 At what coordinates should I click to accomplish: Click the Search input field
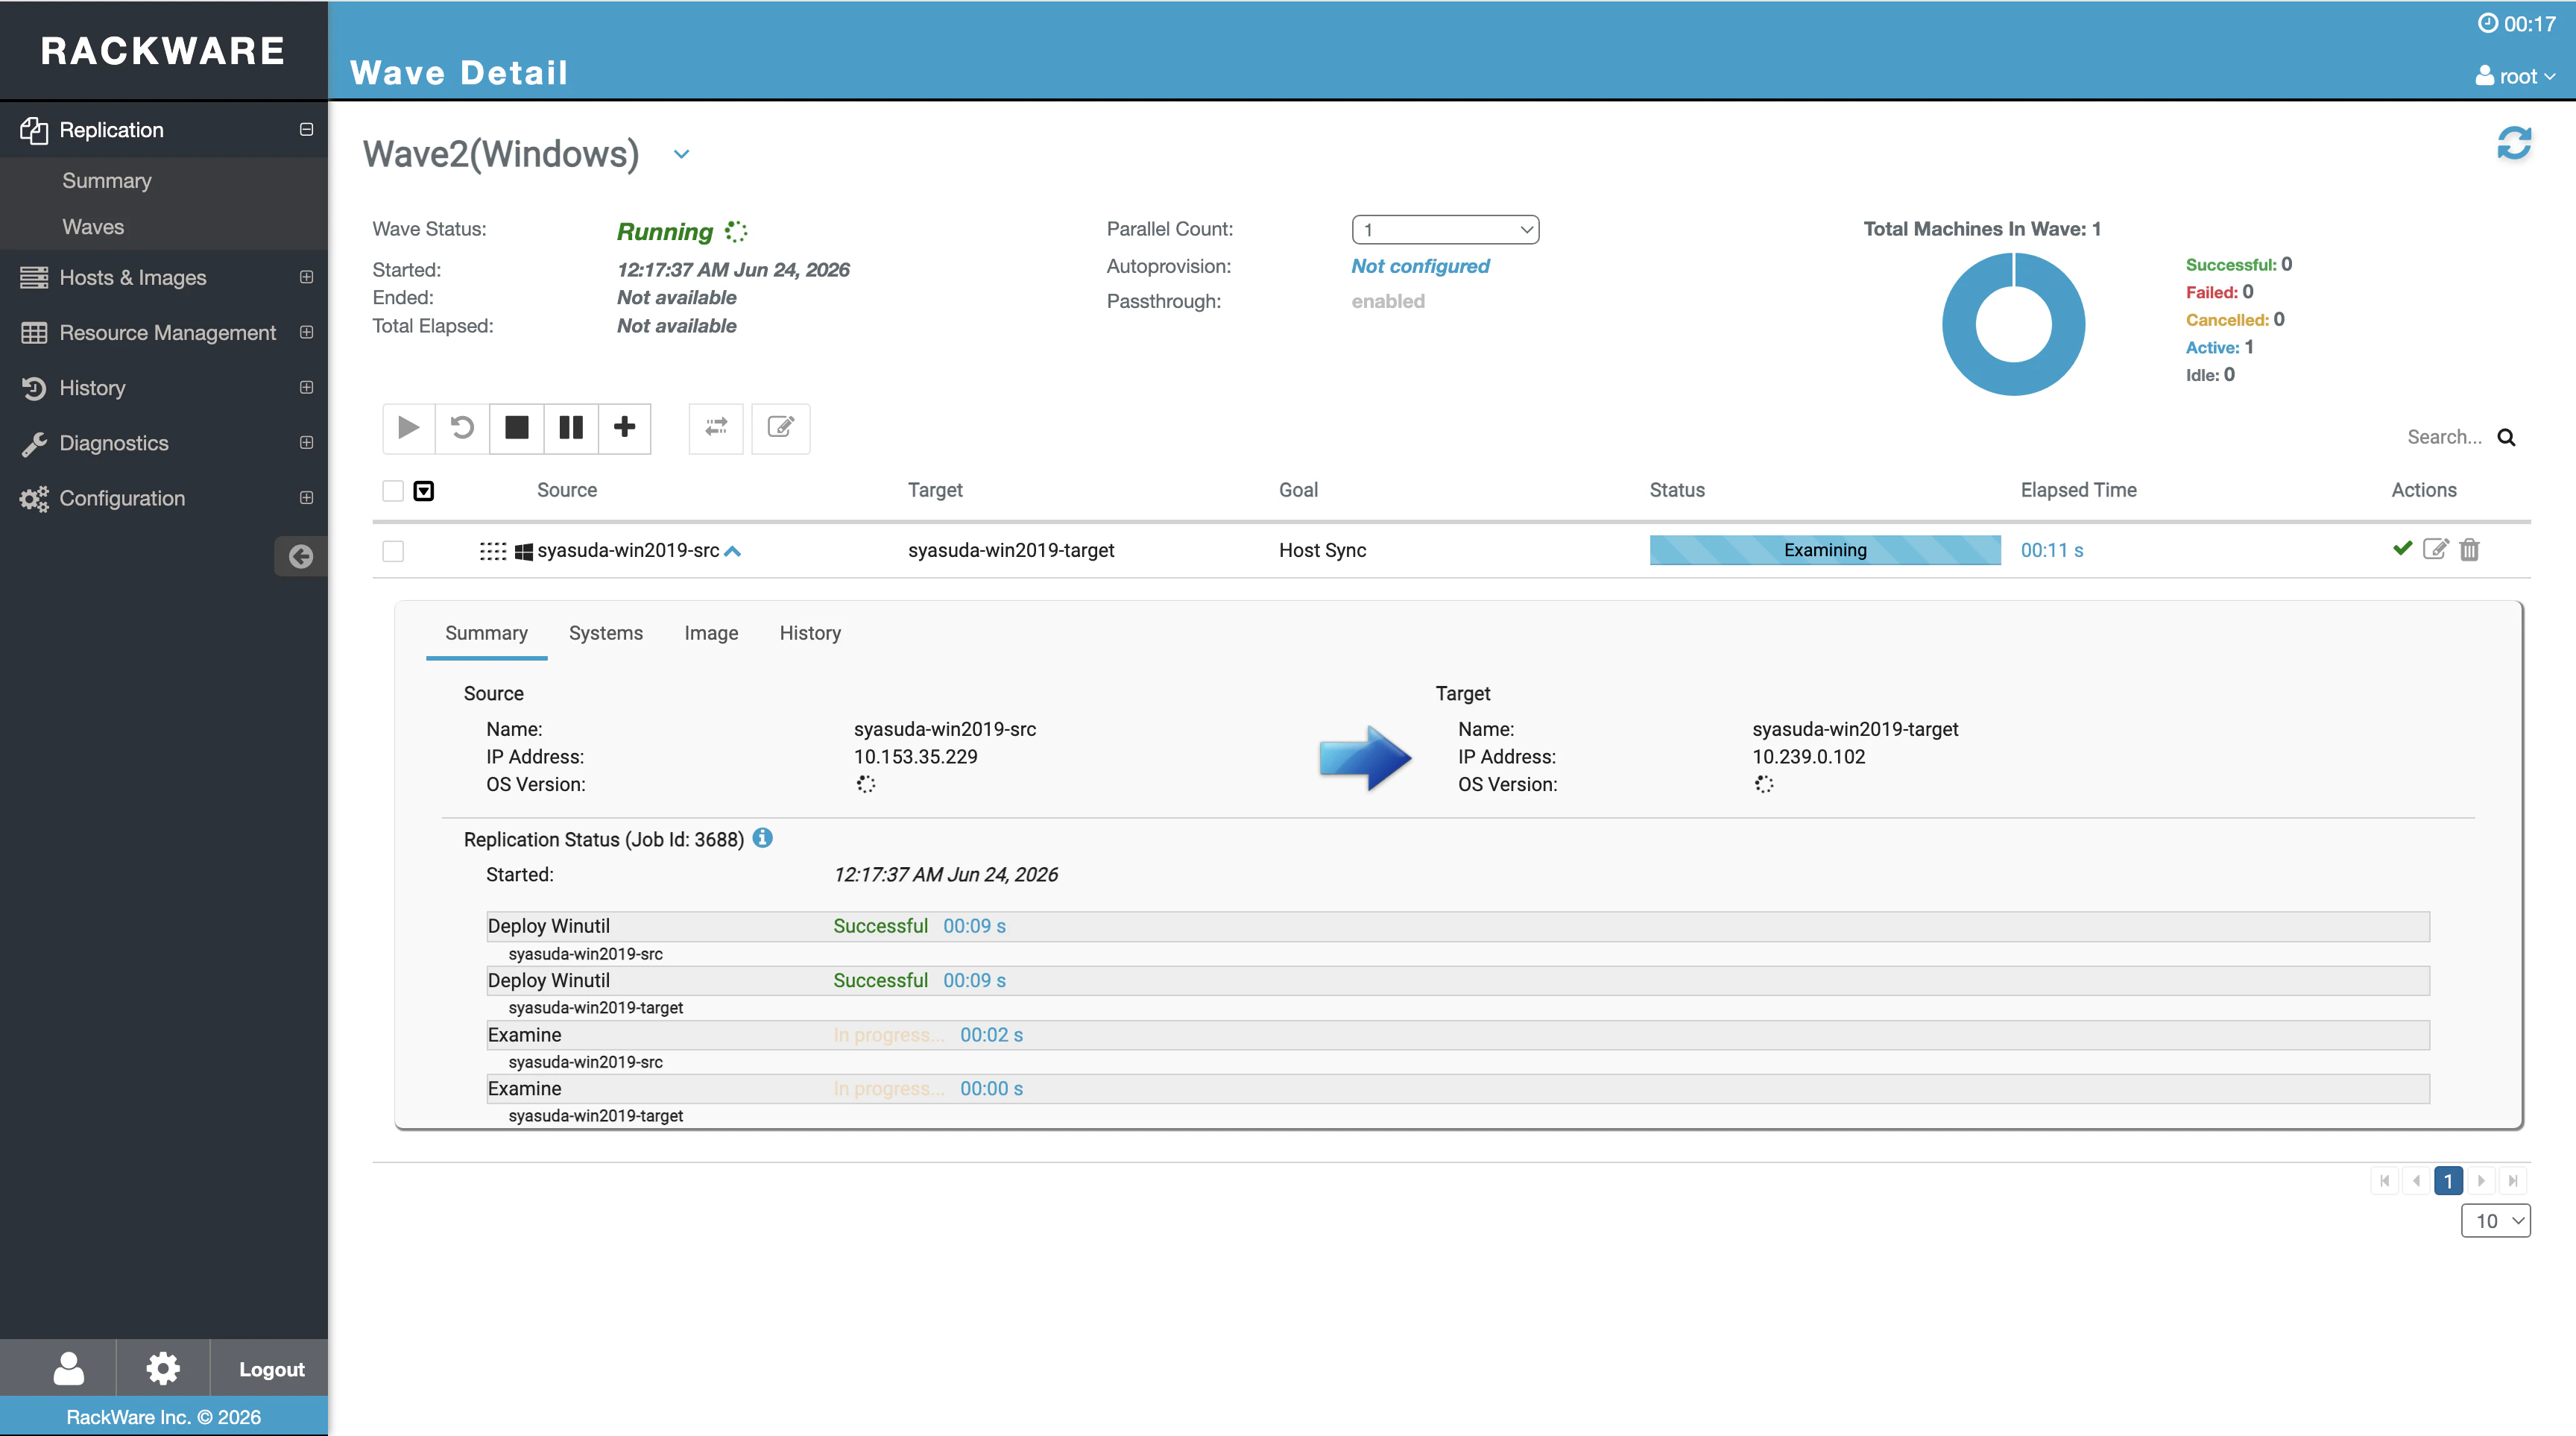coord(2444,437)
